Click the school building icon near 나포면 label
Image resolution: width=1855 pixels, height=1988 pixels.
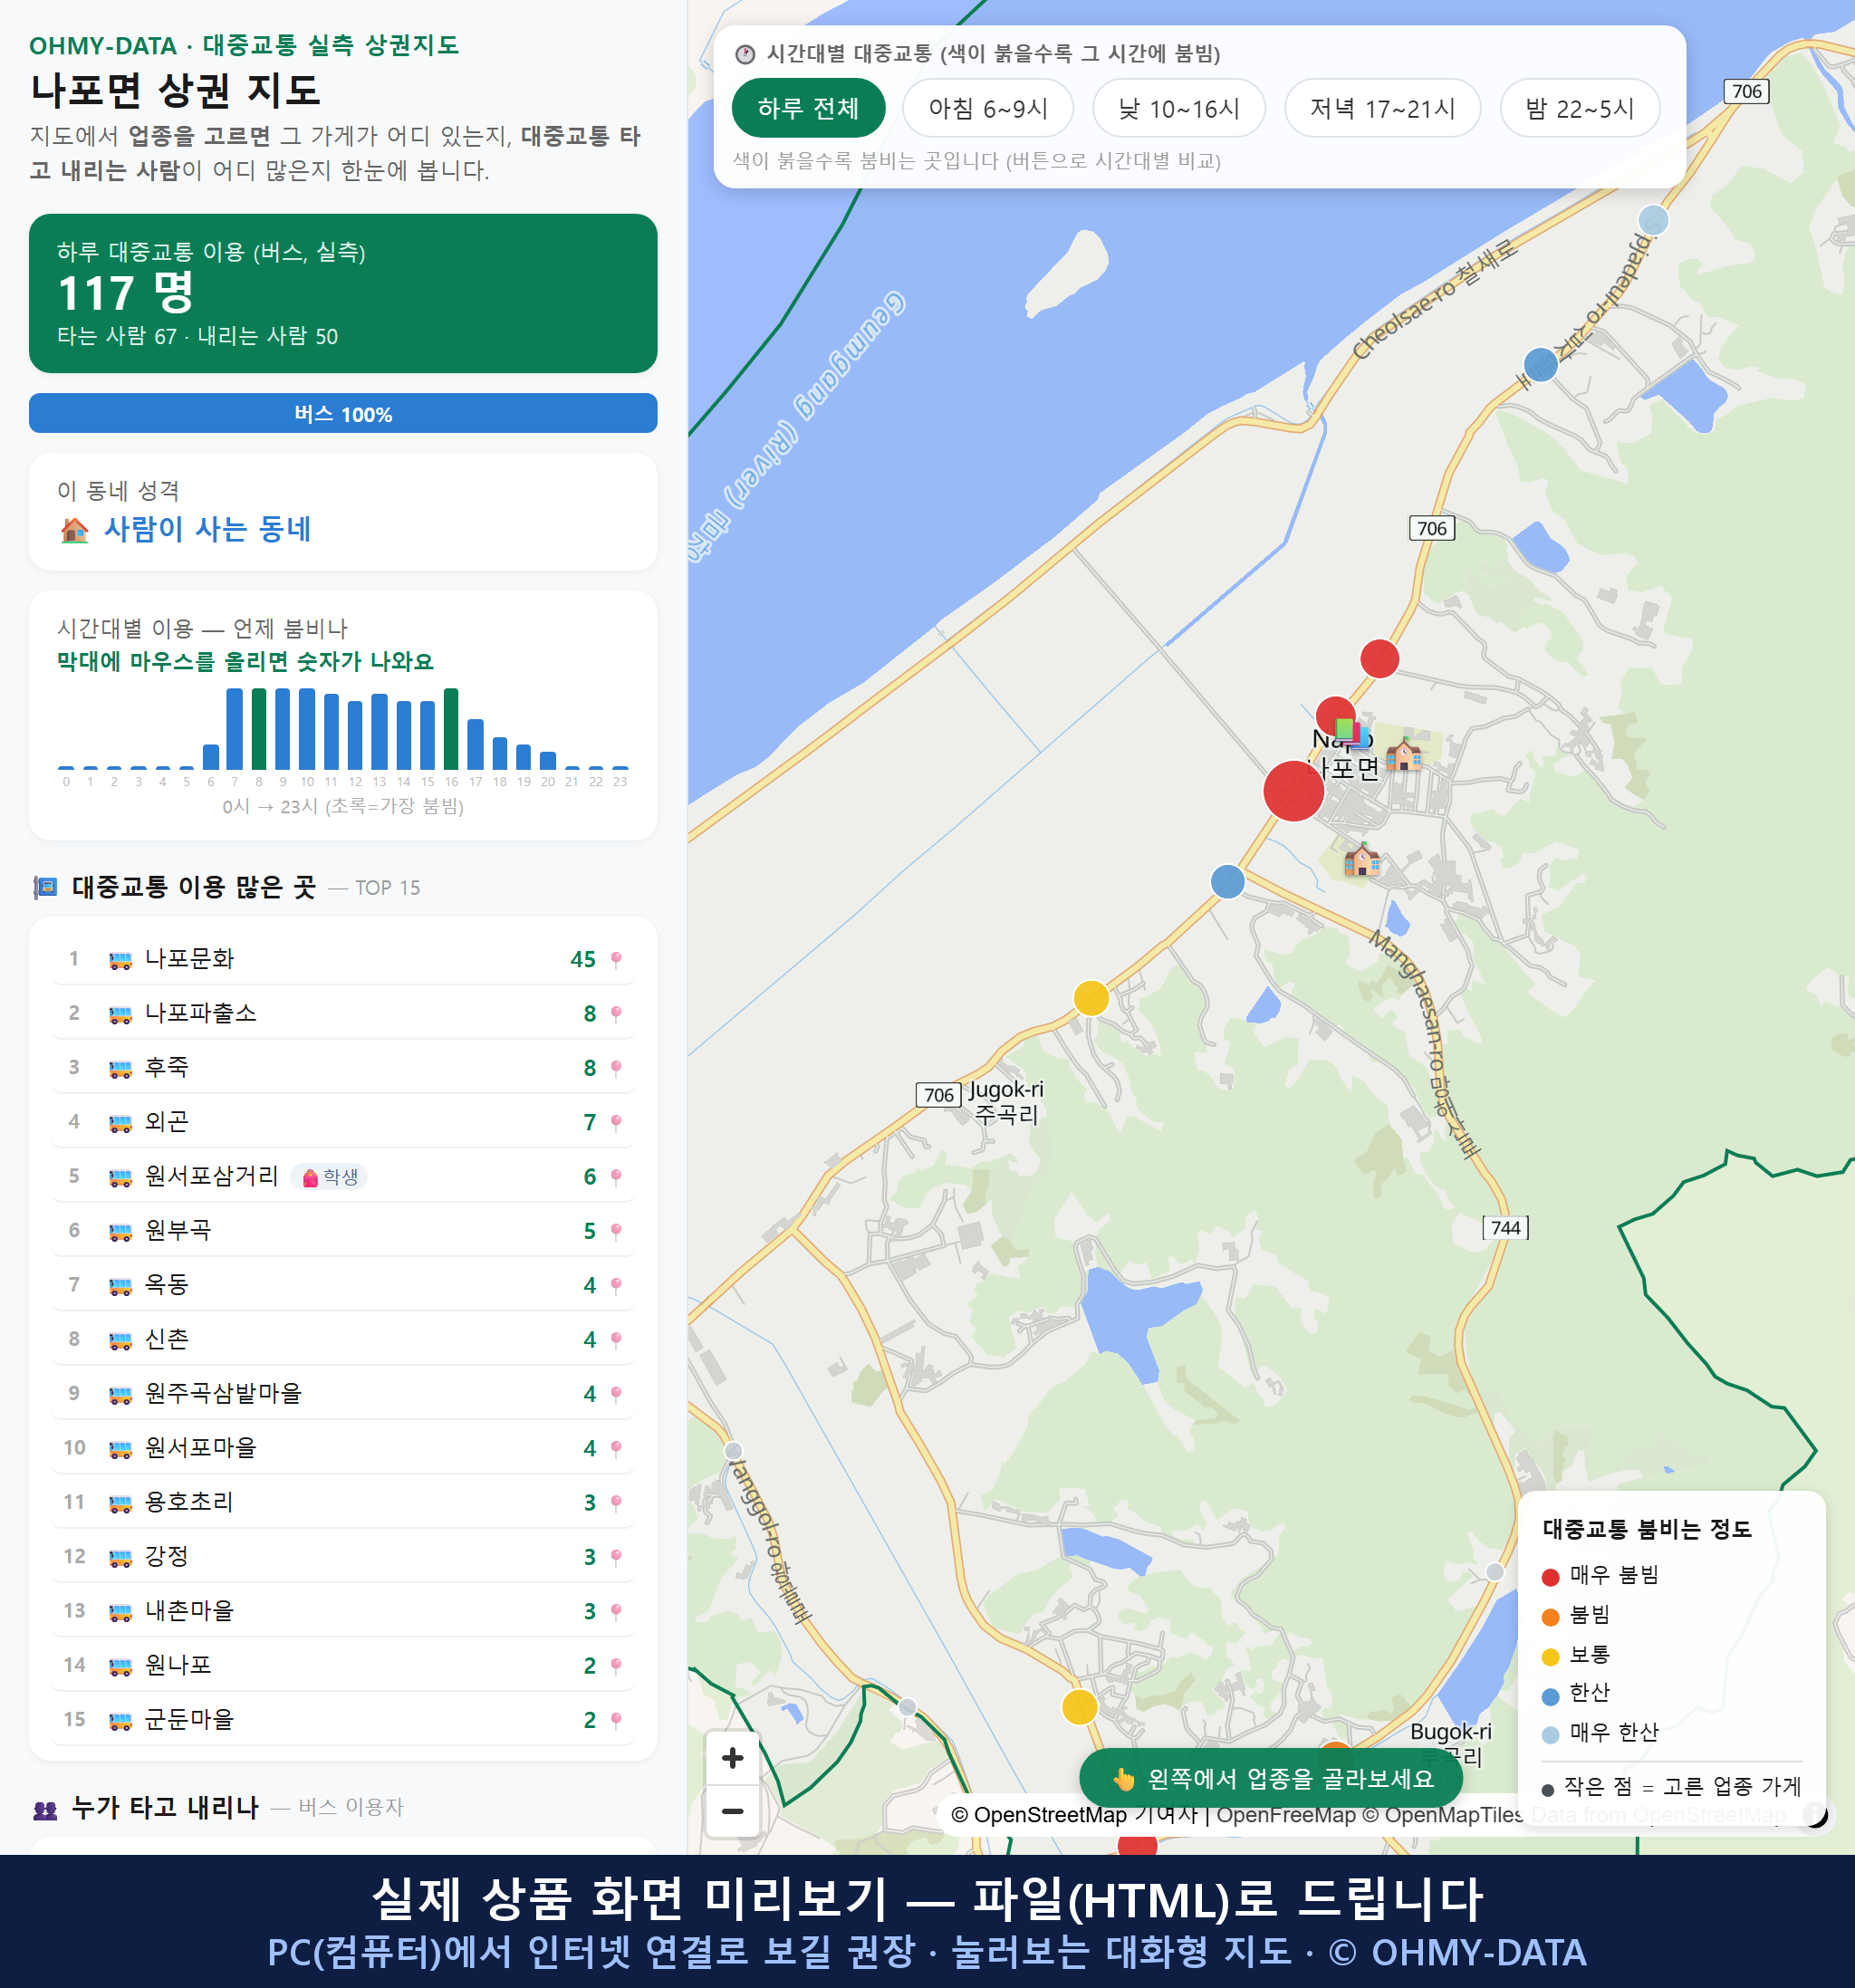point(1404,754)
